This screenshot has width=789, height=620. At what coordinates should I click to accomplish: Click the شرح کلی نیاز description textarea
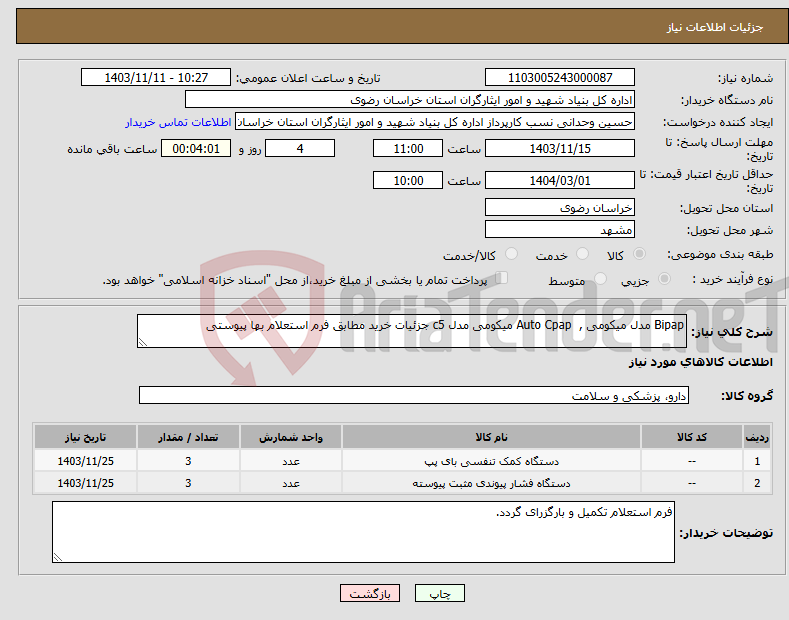(x=412, y=331)
